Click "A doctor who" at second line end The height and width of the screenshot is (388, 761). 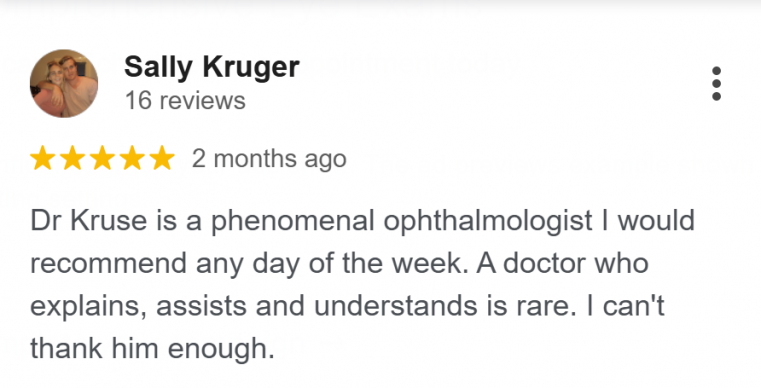tap(562, 263)
